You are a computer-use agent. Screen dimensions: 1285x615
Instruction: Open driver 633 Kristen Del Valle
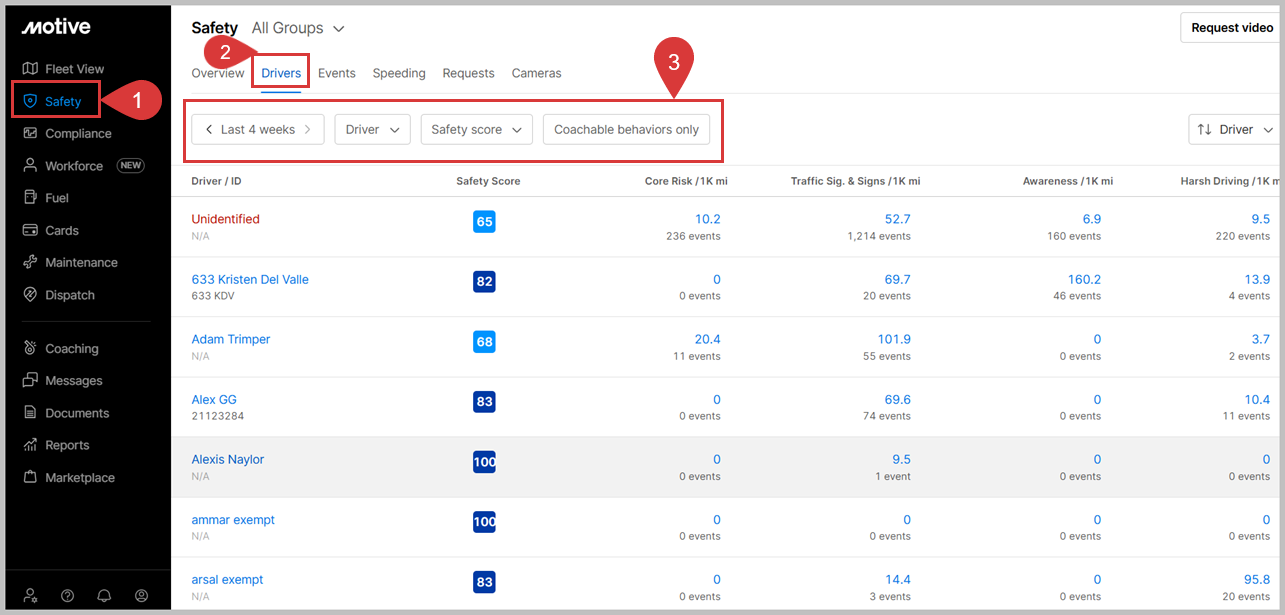[x=250, y=279]
